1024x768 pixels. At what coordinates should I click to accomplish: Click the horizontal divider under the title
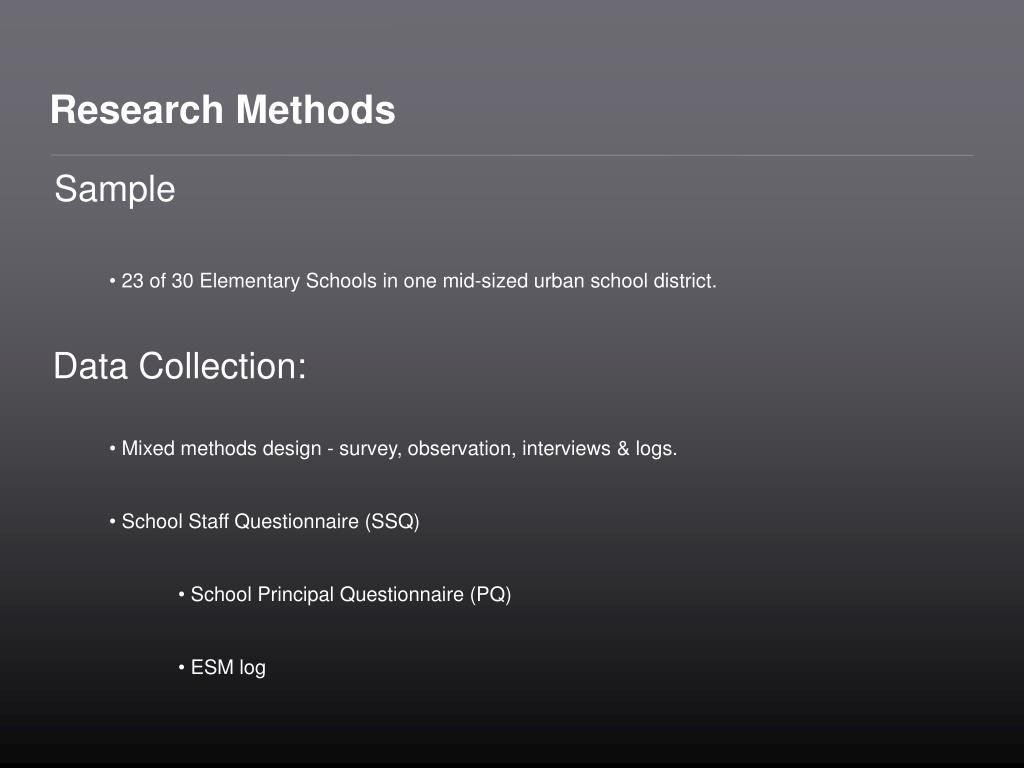(512, 155)
